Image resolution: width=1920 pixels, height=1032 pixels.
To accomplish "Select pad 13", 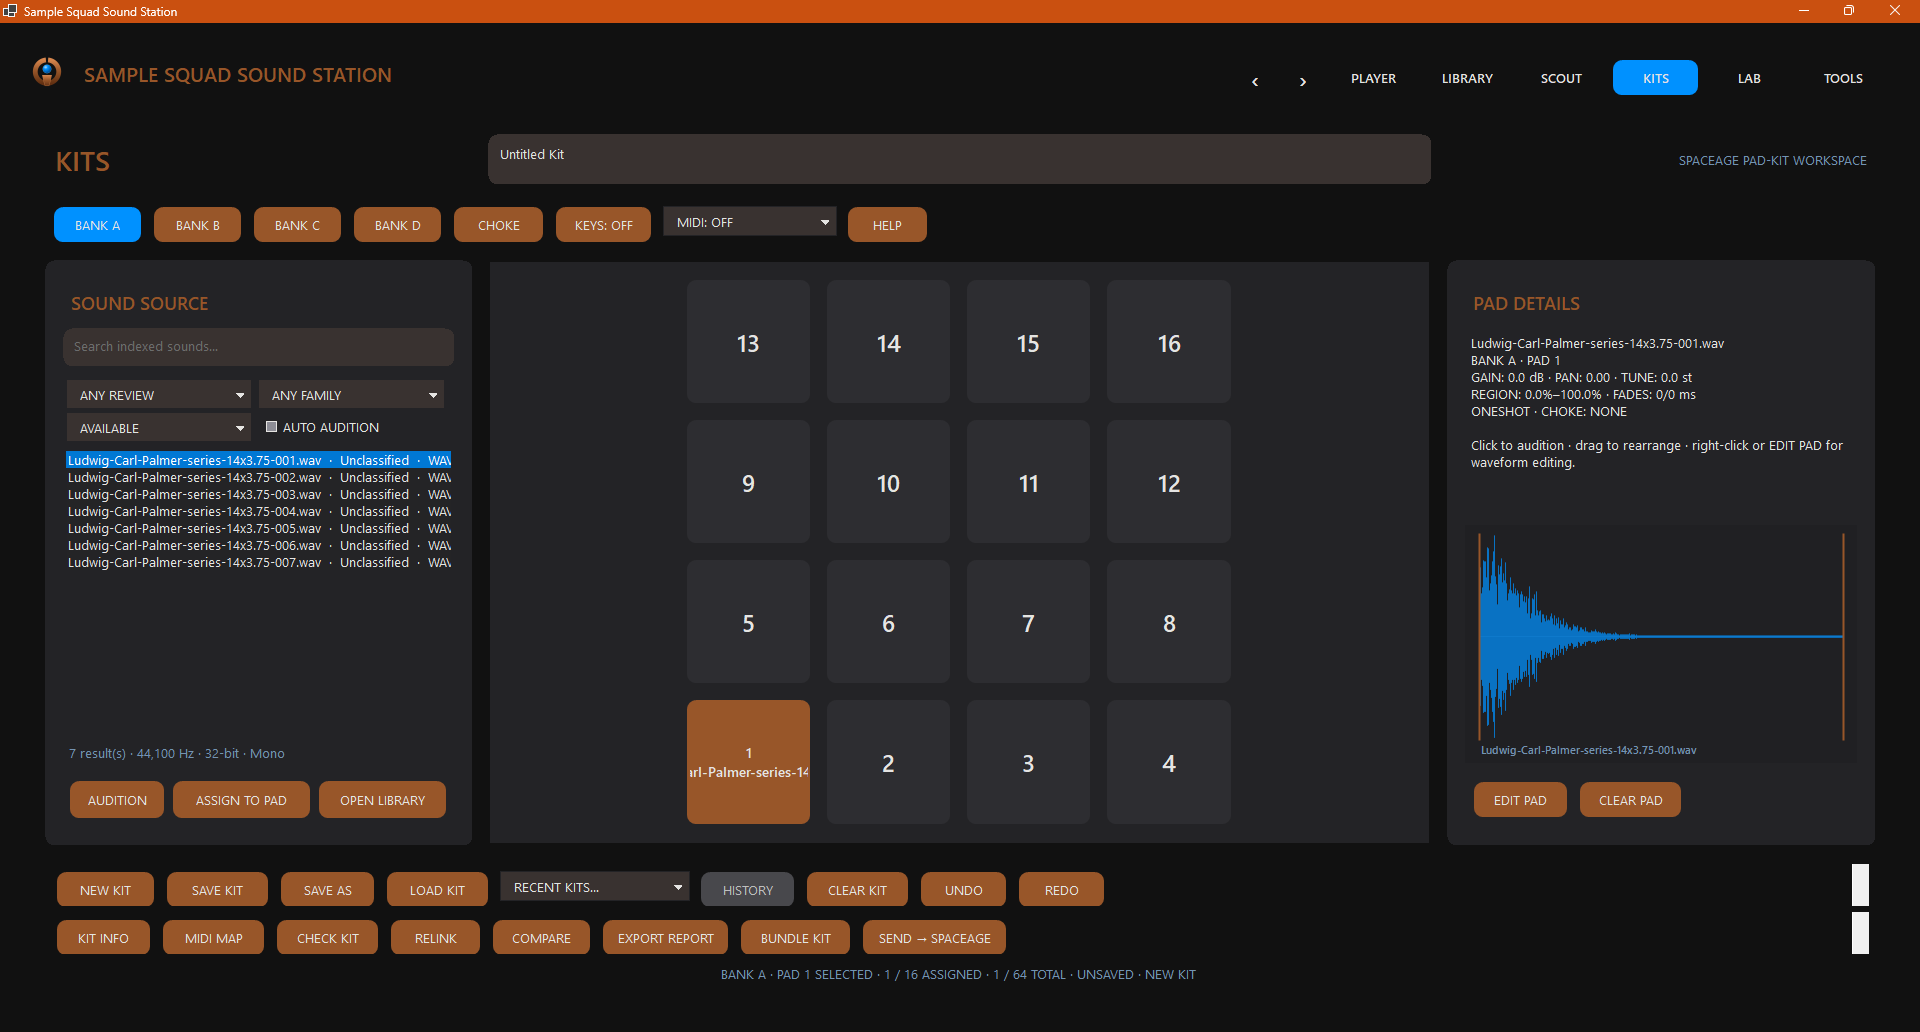I will (x=748, y=342).
